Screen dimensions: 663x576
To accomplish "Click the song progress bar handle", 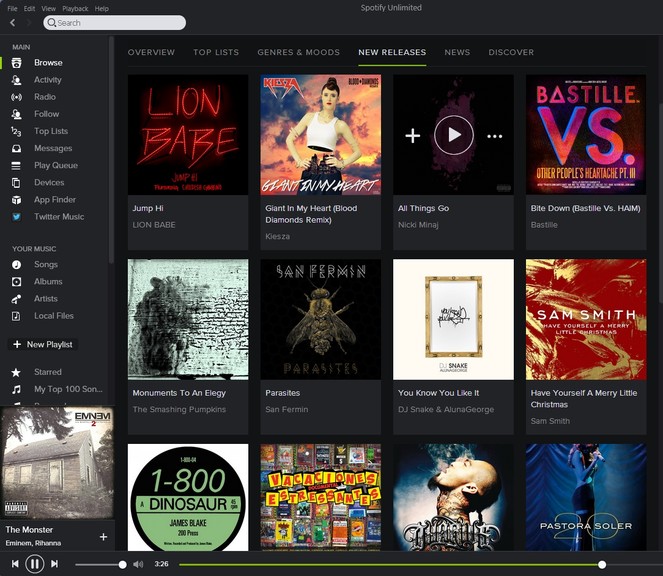I will coord(602,565).
